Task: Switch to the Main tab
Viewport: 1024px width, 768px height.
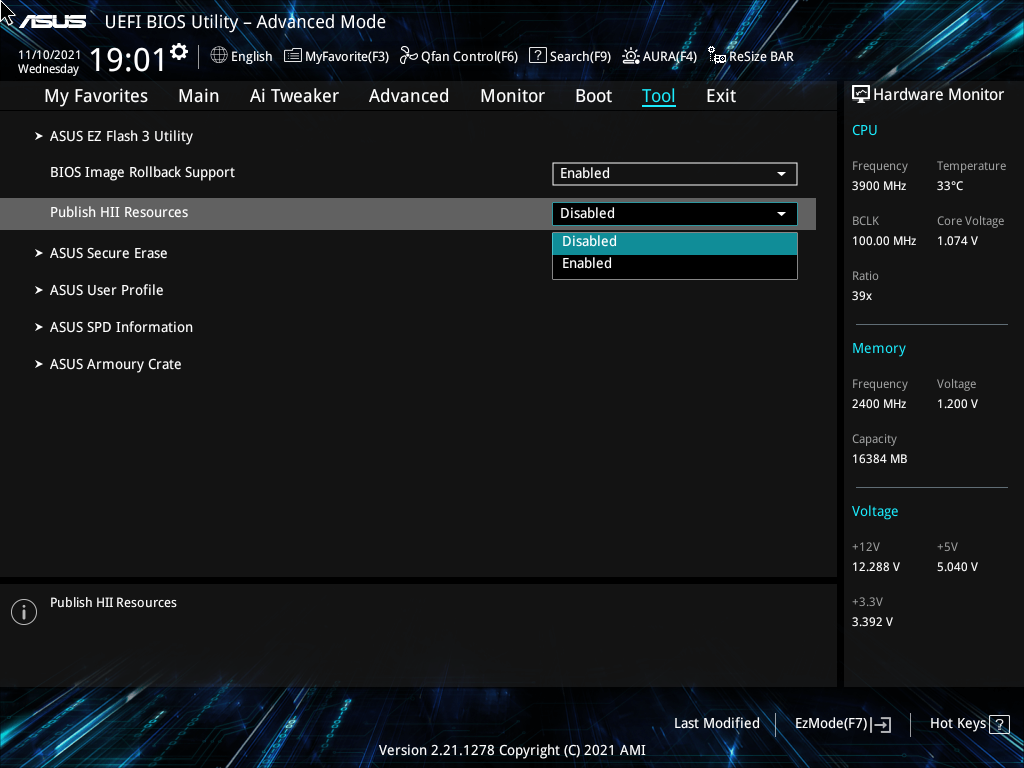Action: pyautogui.click(x=199, y=96)
